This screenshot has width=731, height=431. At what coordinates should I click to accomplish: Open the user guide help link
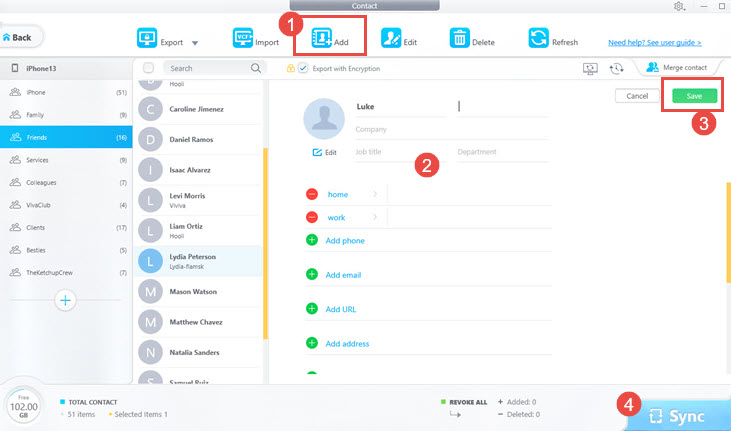(655, 42)
